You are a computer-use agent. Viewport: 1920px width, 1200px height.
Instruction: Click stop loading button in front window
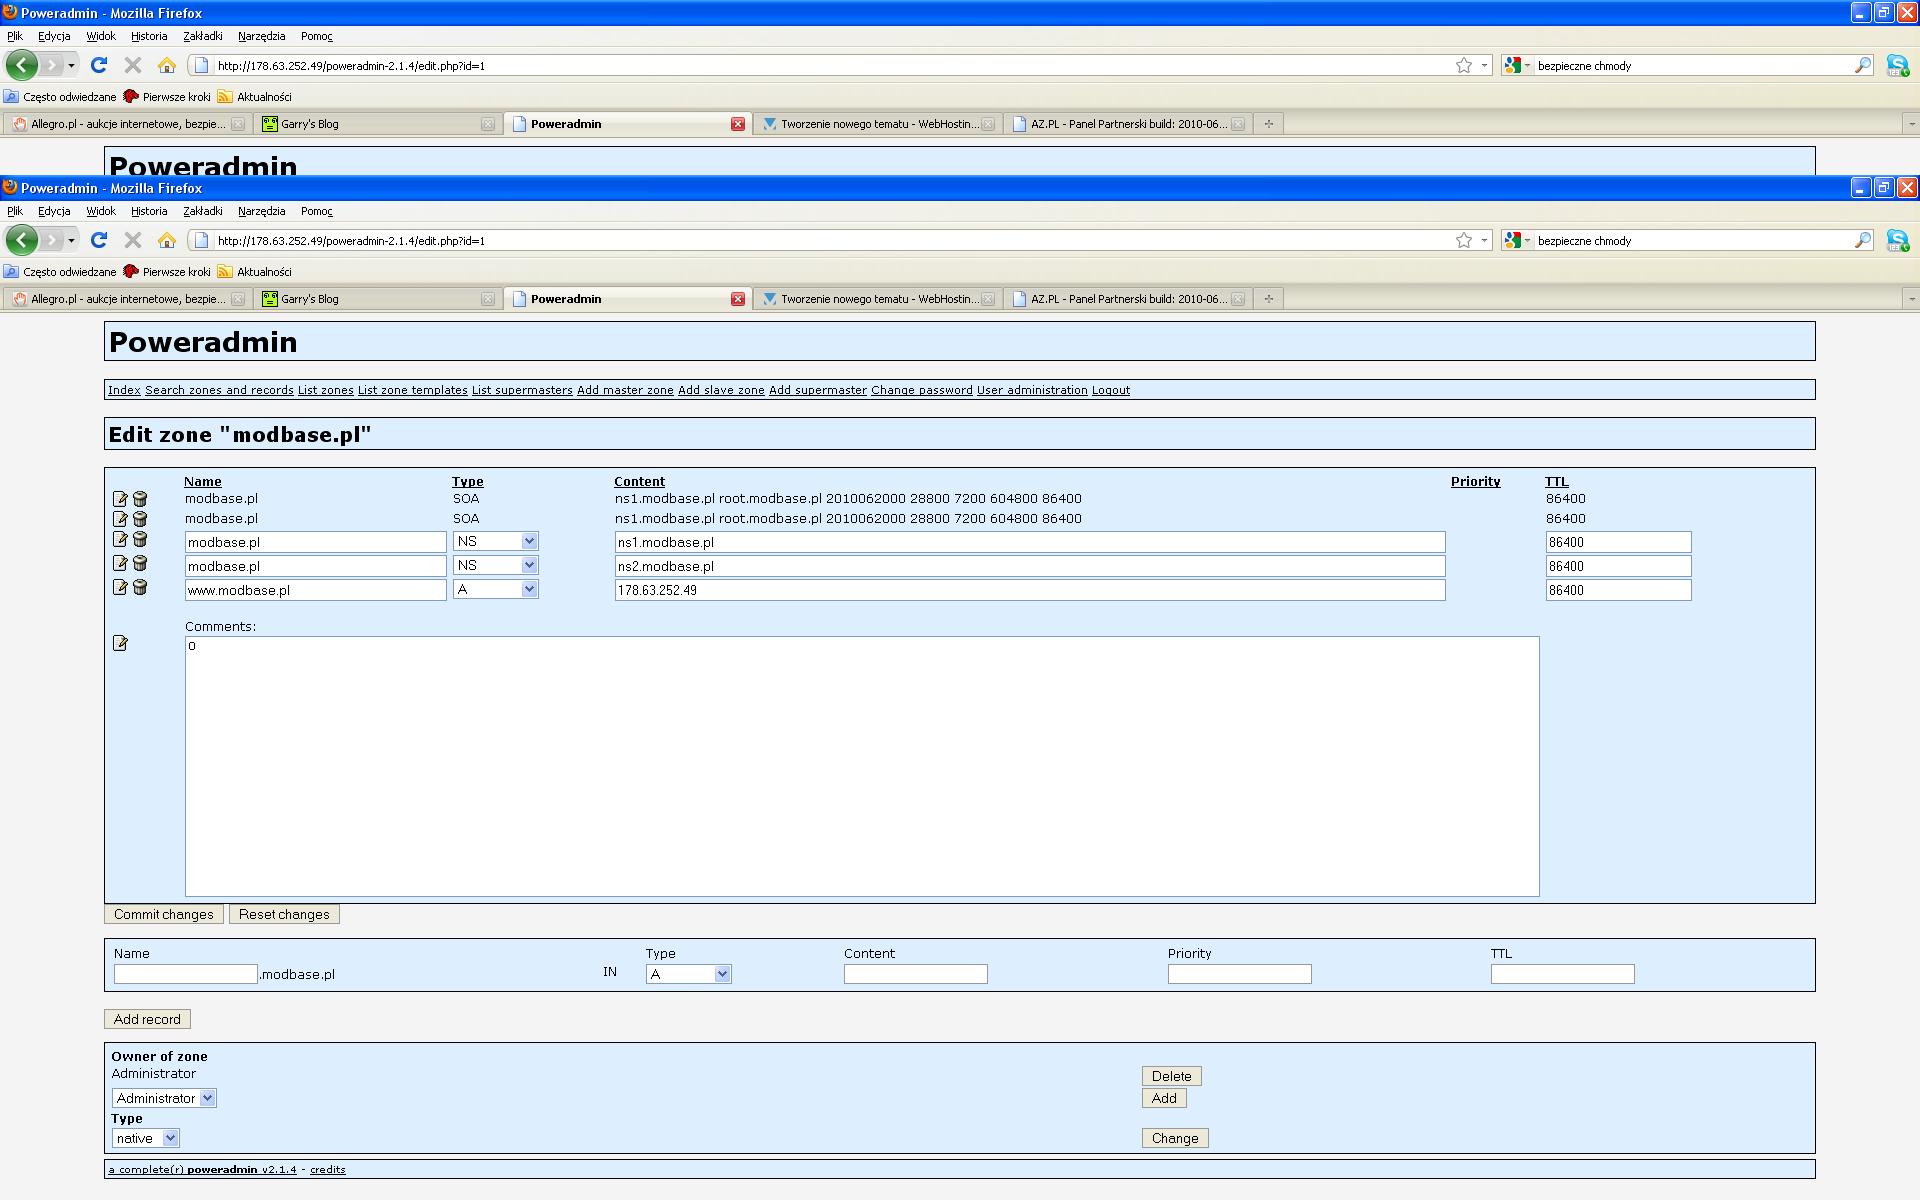[x=132, y=240]
